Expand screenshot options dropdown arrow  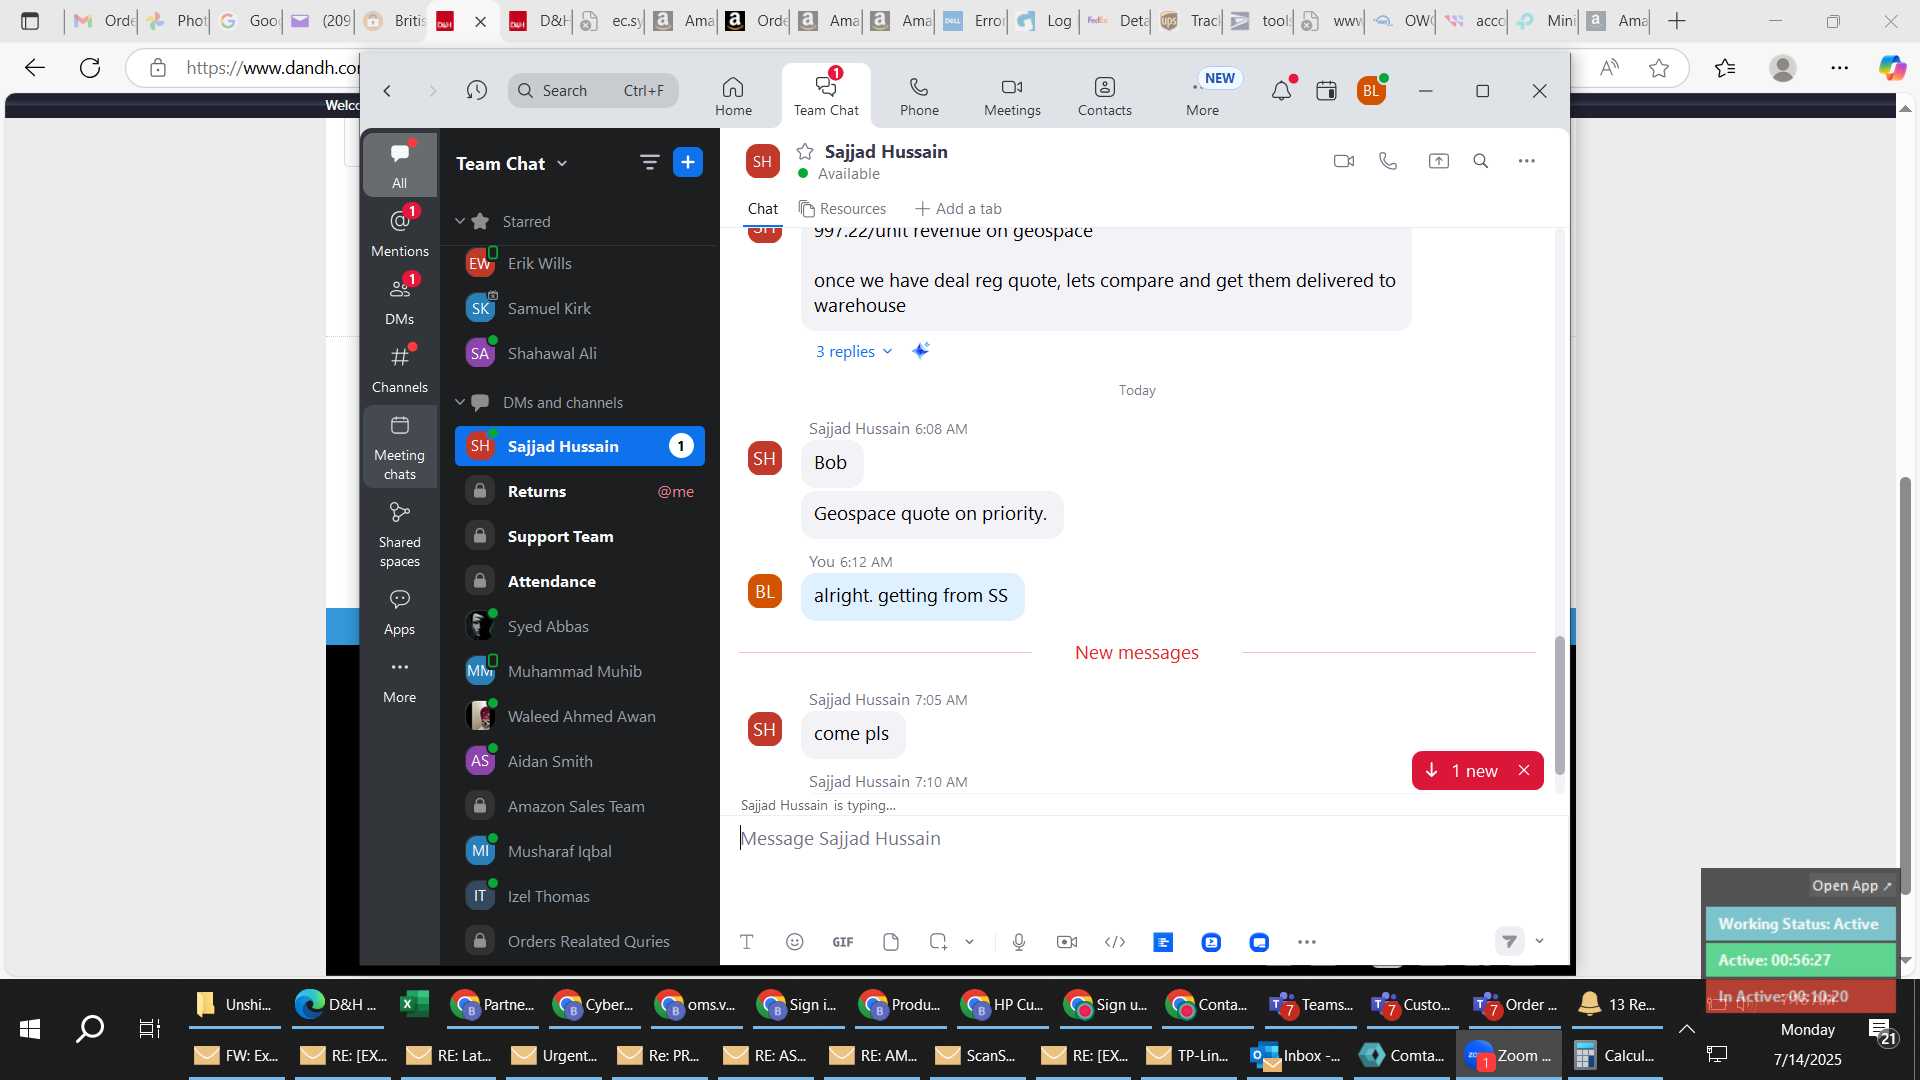[969, 942]
